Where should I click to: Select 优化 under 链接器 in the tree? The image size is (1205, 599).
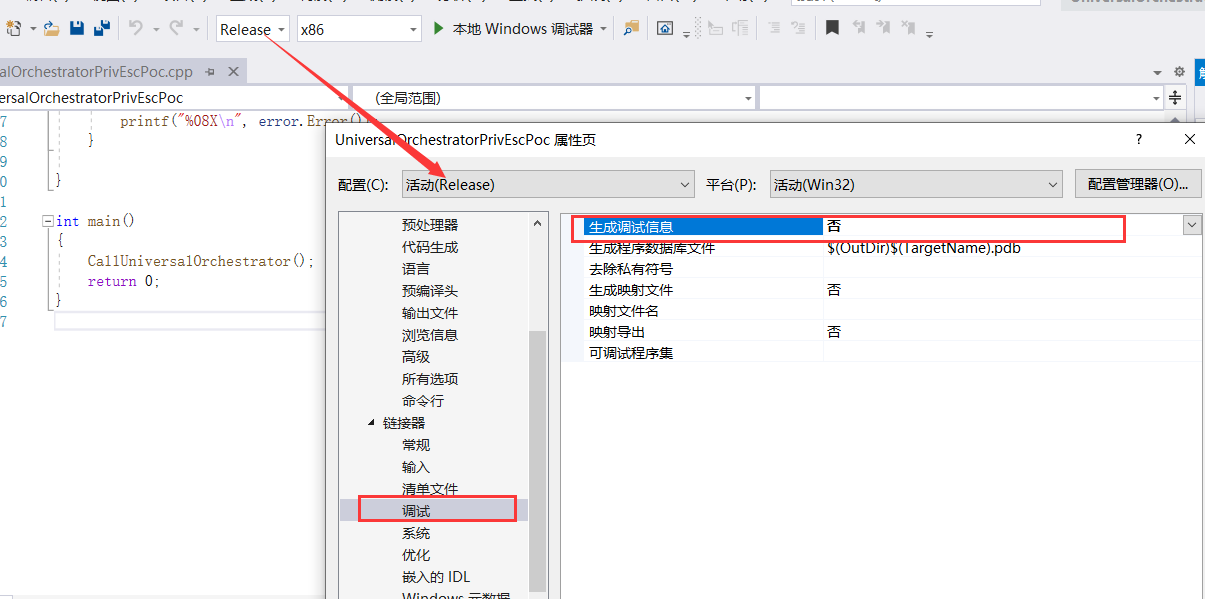416,555
